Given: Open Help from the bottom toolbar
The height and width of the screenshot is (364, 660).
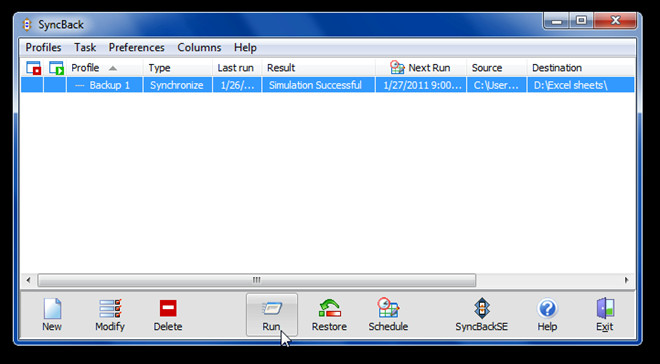Looking at the screenshot, I should (547, 315).
